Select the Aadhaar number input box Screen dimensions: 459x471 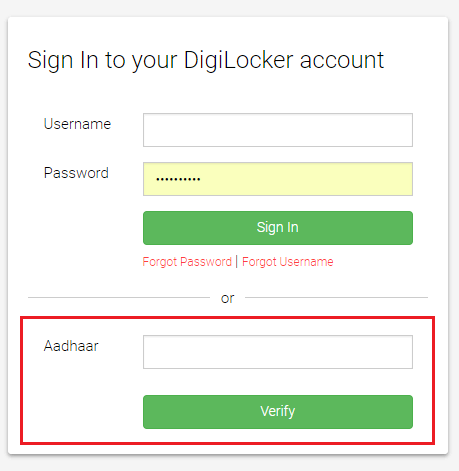[x=278, y=352]
